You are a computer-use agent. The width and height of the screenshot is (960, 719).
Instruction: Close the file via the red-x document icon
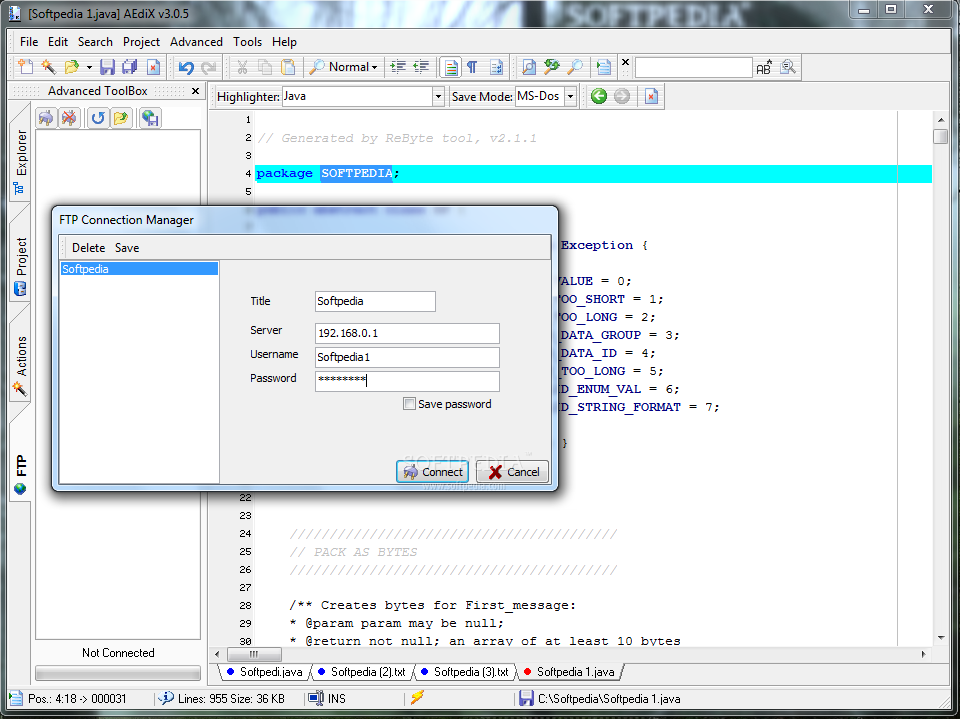point(153,67)
